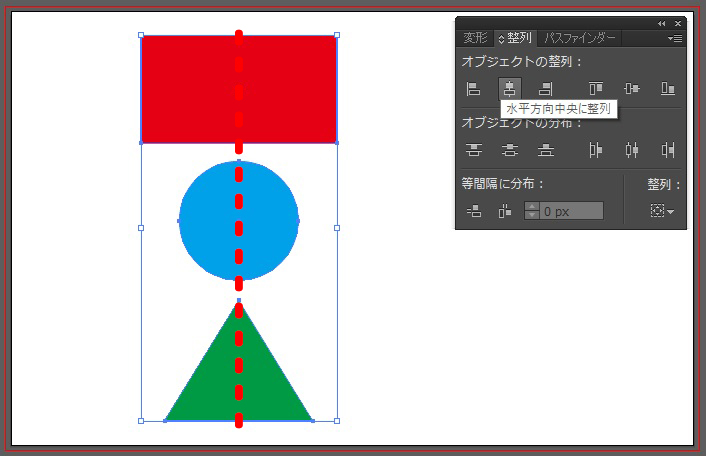Distribute objects by vertical top
The image size is (706, 456).
[x=474, y=150]
